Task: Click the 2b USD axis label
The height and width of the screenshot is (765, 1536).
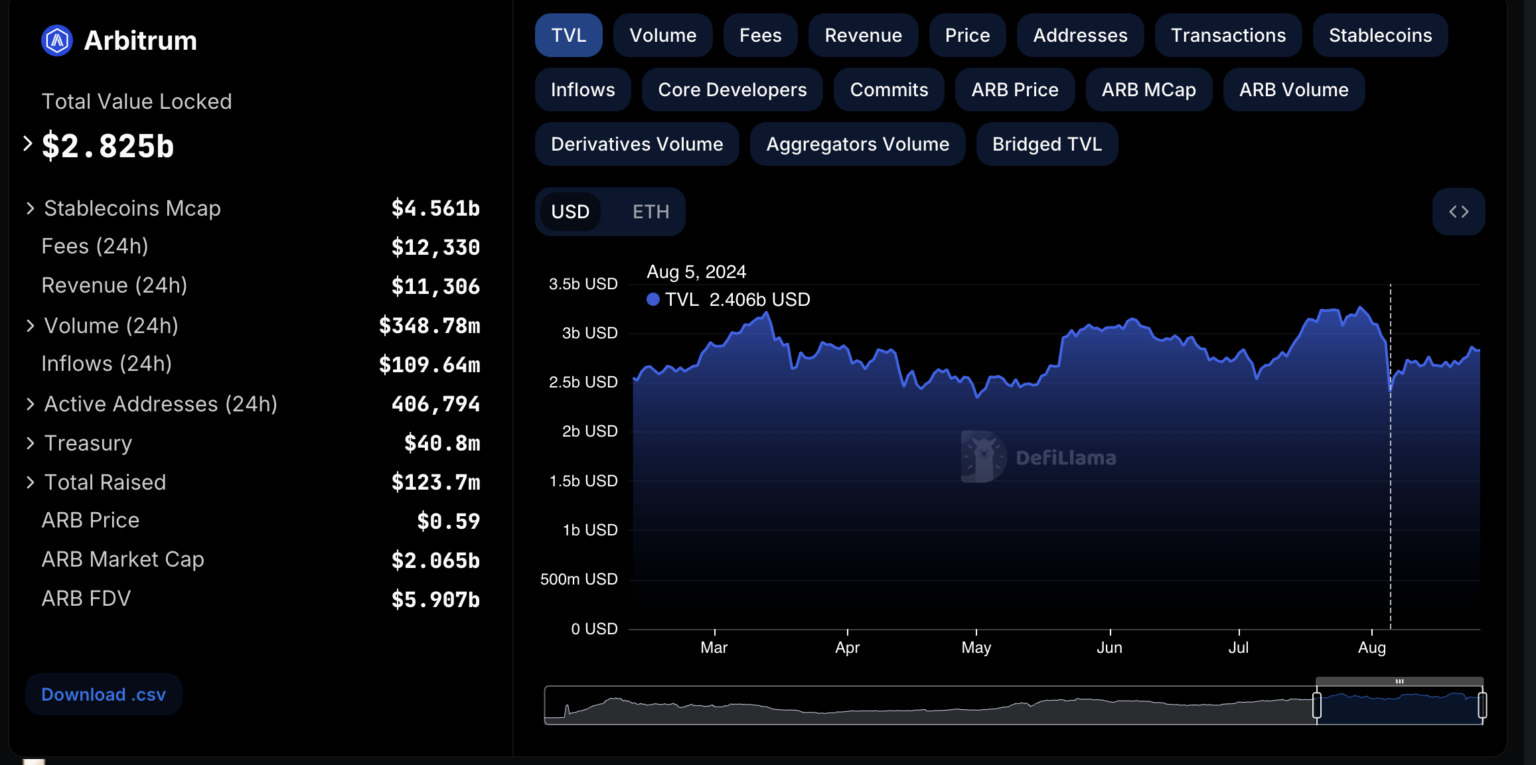Action: (x=589, y=431)
